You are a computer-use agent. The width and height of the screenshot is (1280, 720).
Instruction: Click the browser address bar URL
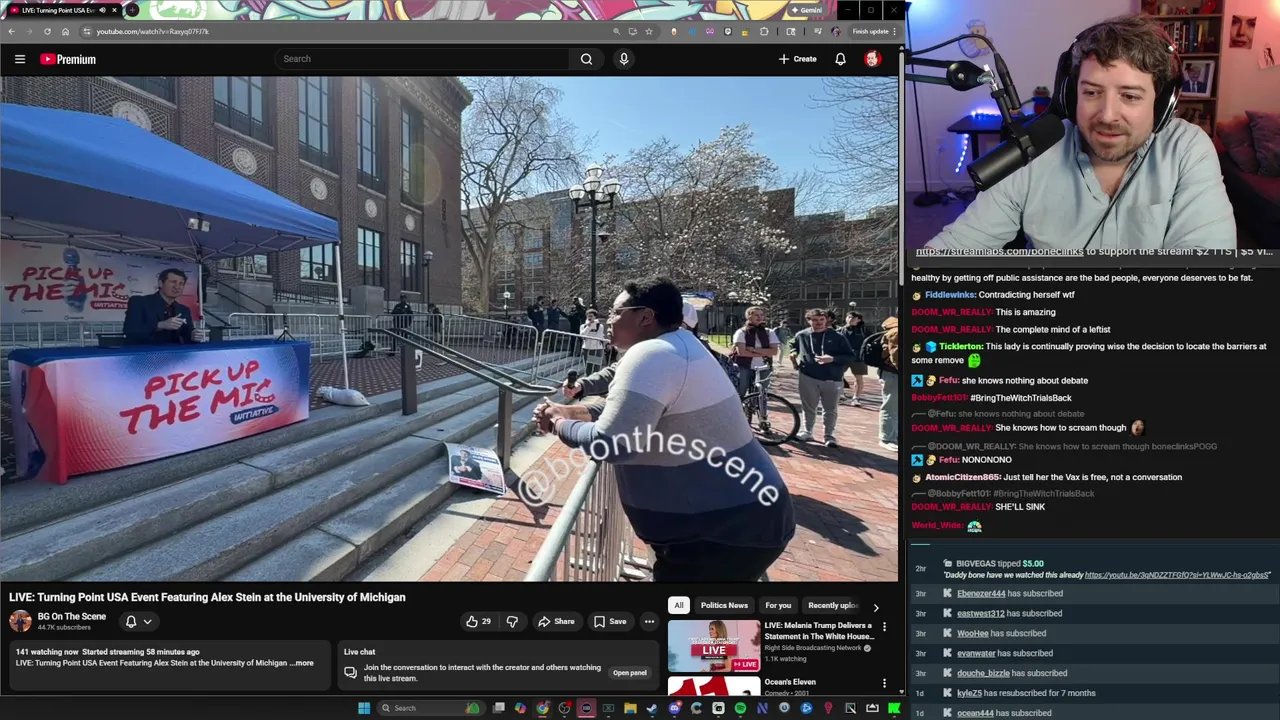[x=152, y=31]
